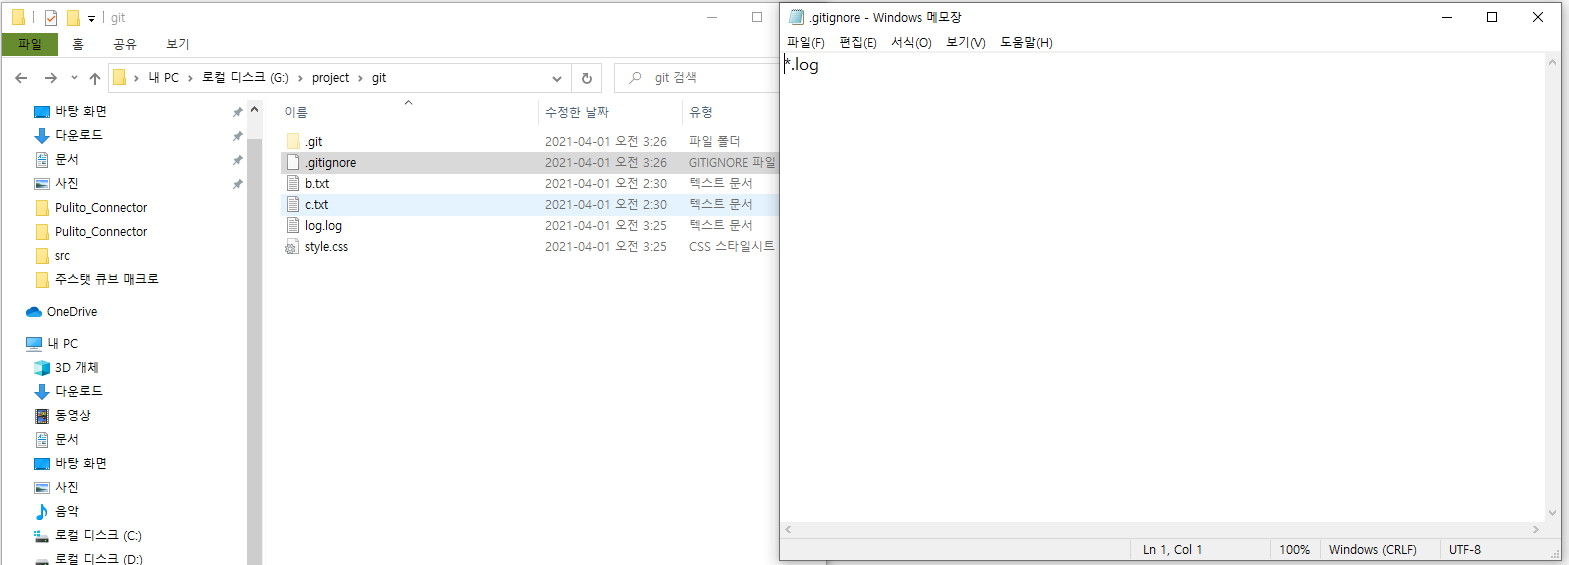
Task: Click the OneDrive cloud icon
Action: 34,312
